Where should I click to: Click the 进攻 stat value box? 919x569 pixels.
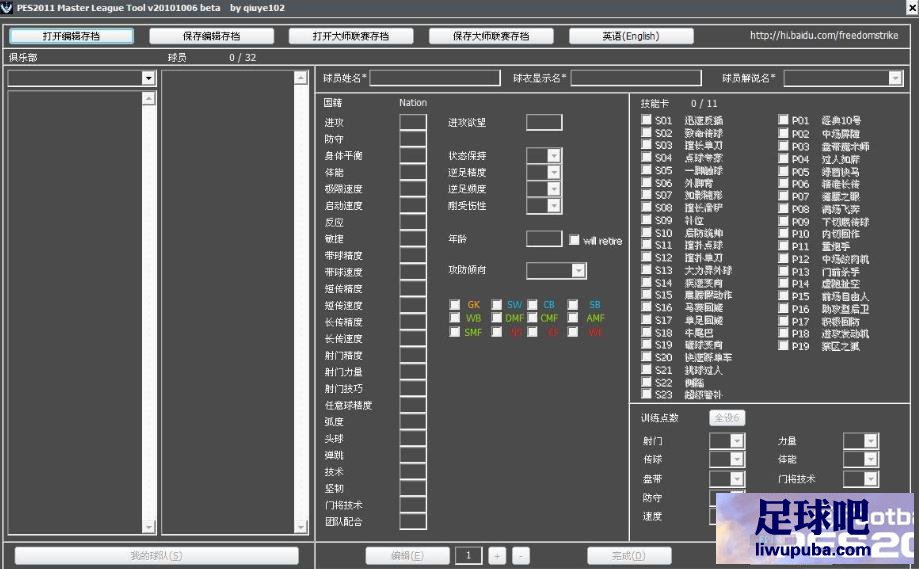point(413,122)
